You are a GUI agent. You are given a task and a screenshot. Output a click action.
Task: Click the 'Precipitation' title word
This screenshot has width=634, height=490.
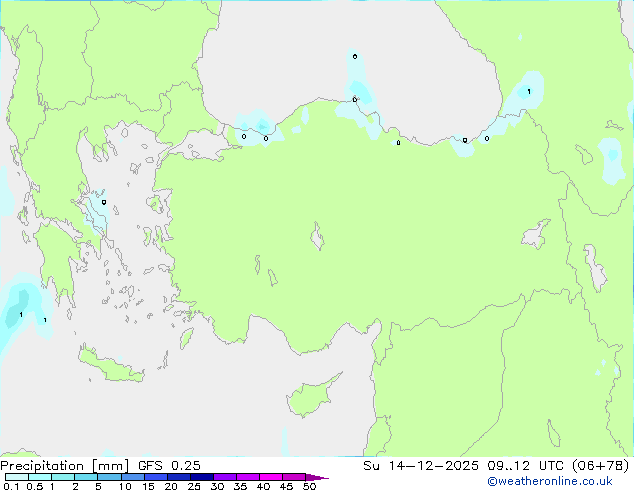pyautogui.click(x=42, y=466)
